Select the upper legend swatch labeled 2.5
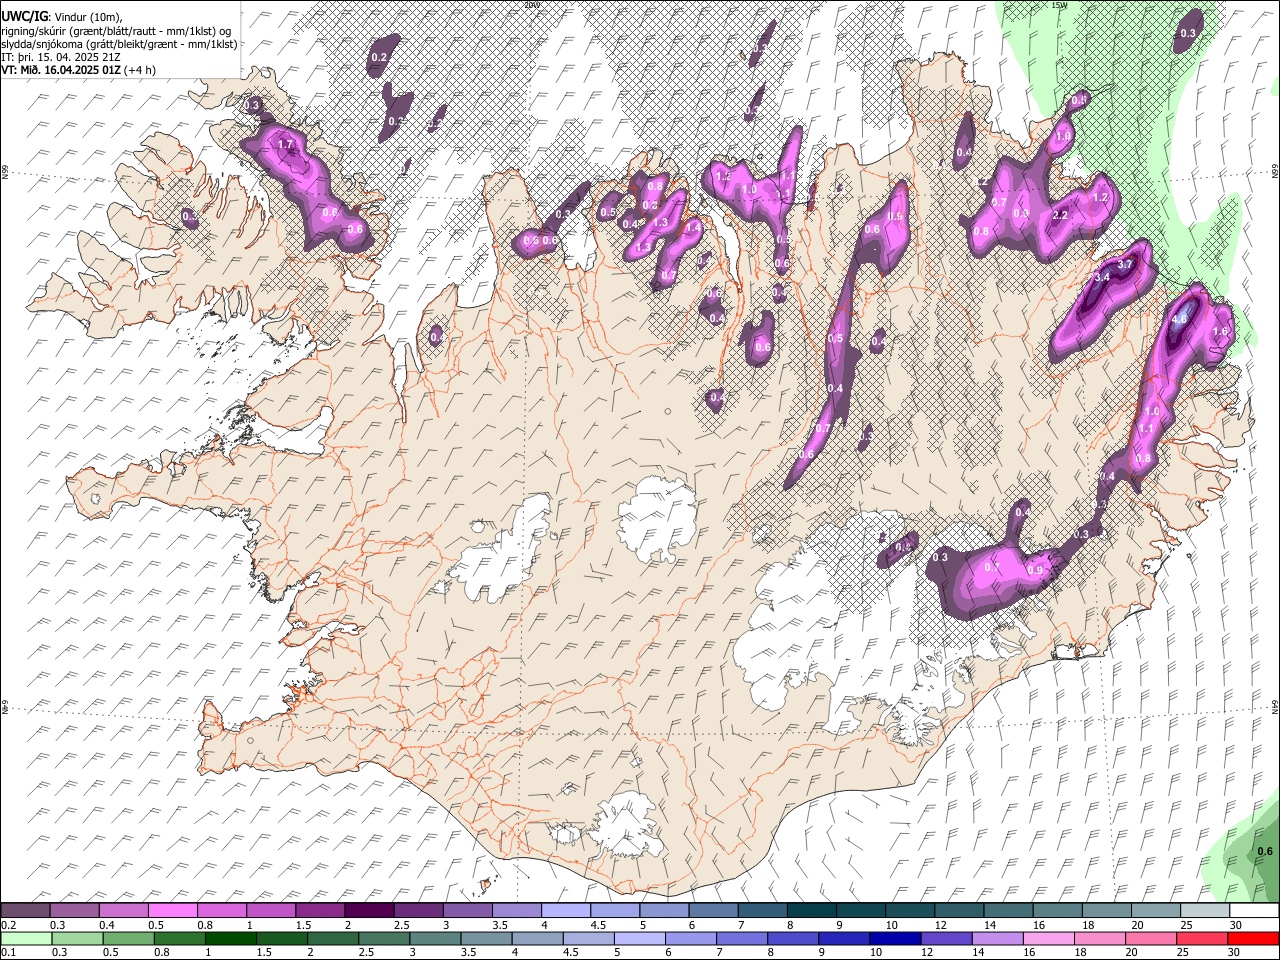Screen dimensions: 1280x960 coord(417,910)
